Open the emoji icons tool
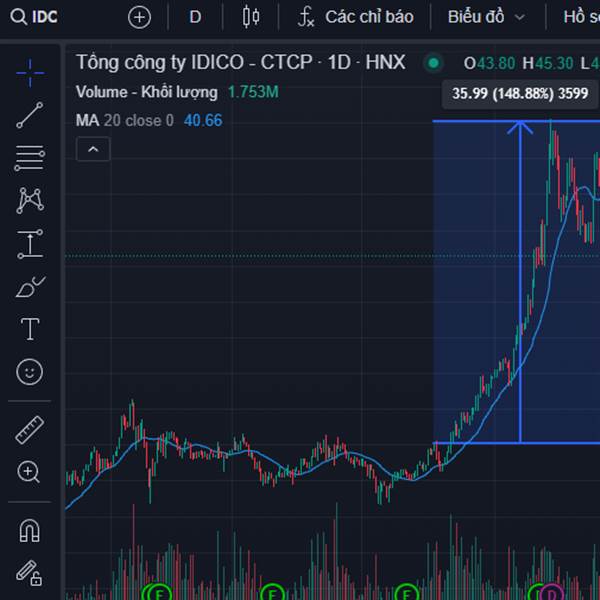This screenshot has width=600, height=600. 30,372
